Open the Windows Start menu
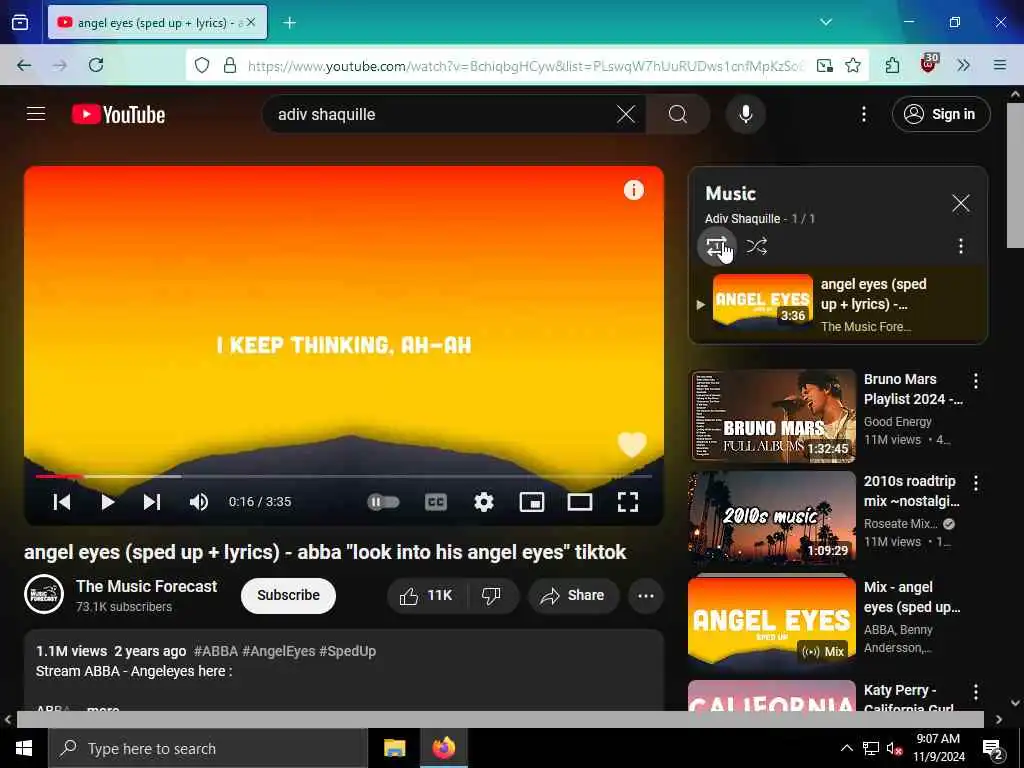This screenshot has width=1024, height=768. click(x=24, y=748)
